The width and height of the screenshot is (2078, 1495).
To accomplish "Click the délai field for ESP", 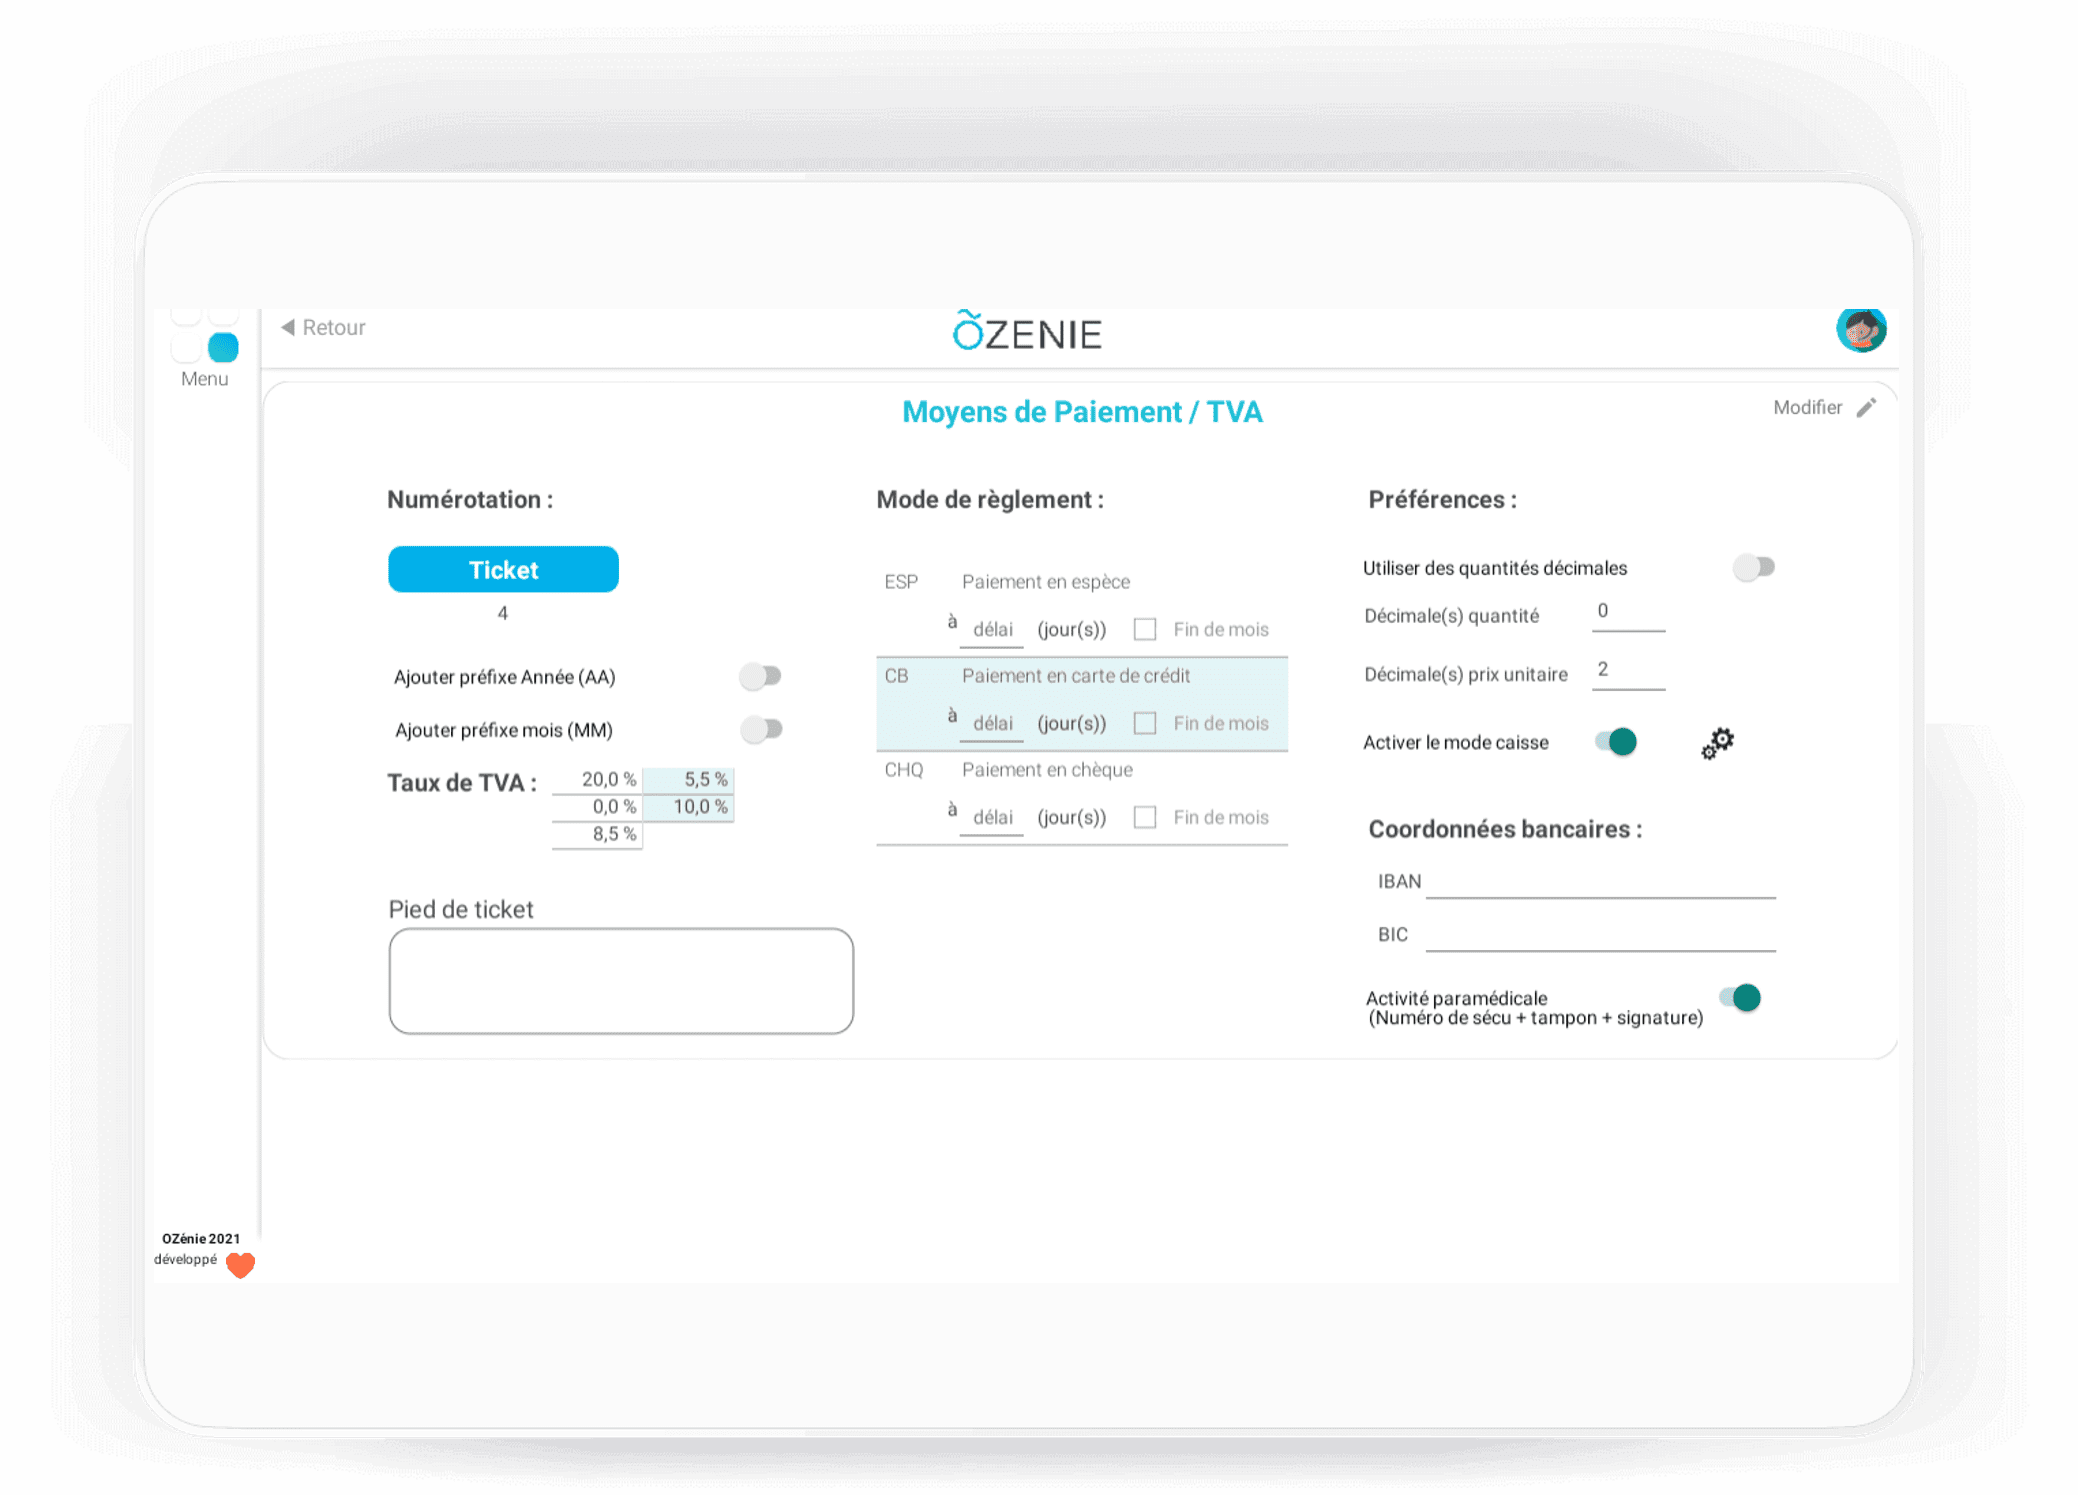I will pyautogui.click(x=992, y=630).
